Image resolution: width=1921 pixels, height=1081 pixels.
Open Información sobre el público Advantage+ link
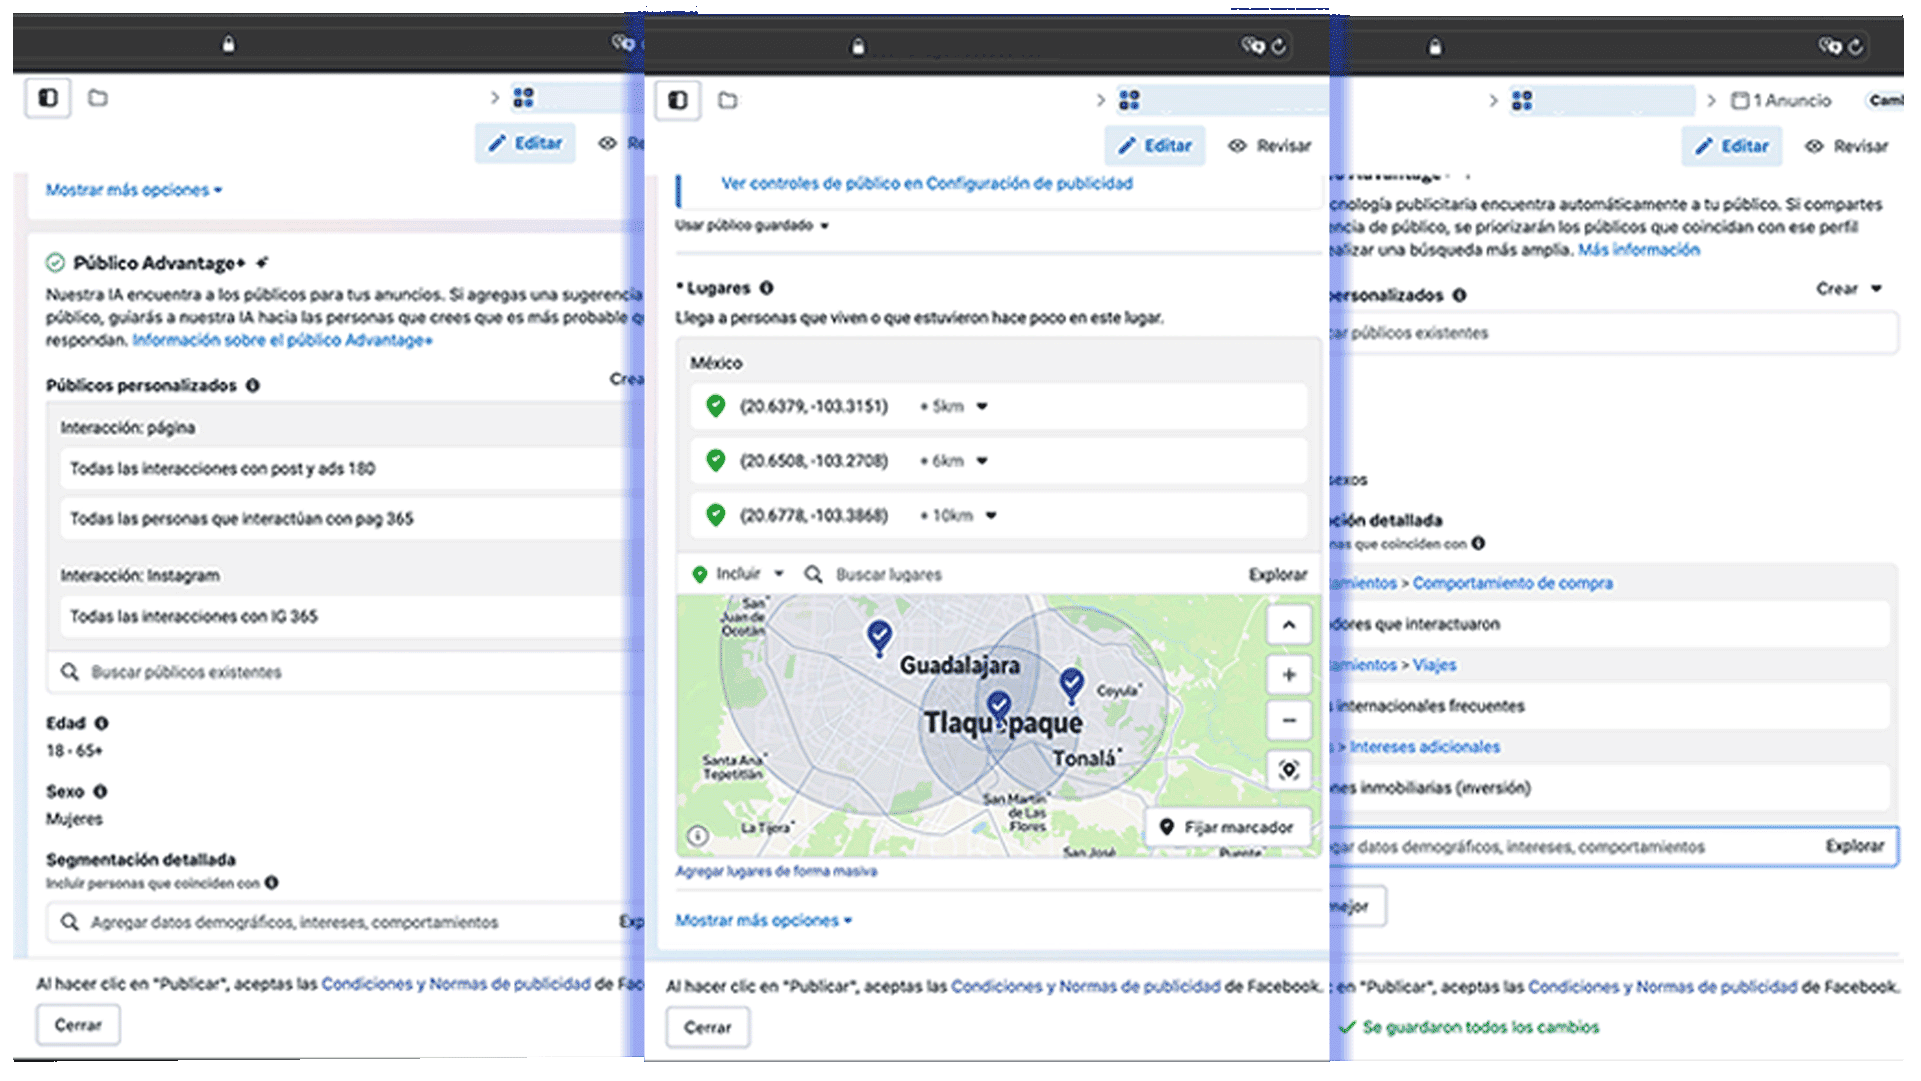tap(283, 340)
